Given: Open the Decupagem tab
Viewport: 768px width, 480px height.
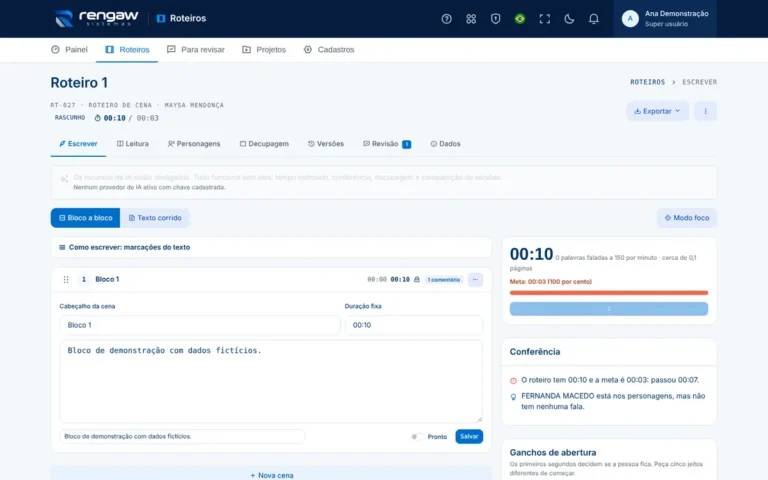Looking at the screenshot, I should click(264, 144).
